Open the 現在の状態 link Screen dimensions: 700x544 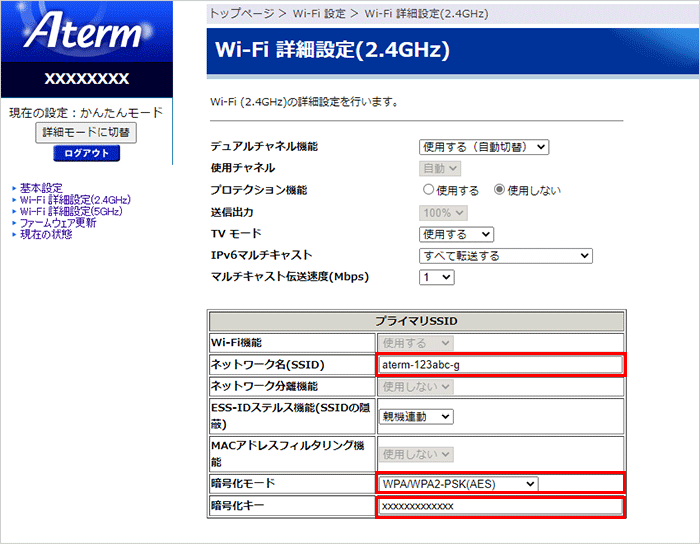46,234
